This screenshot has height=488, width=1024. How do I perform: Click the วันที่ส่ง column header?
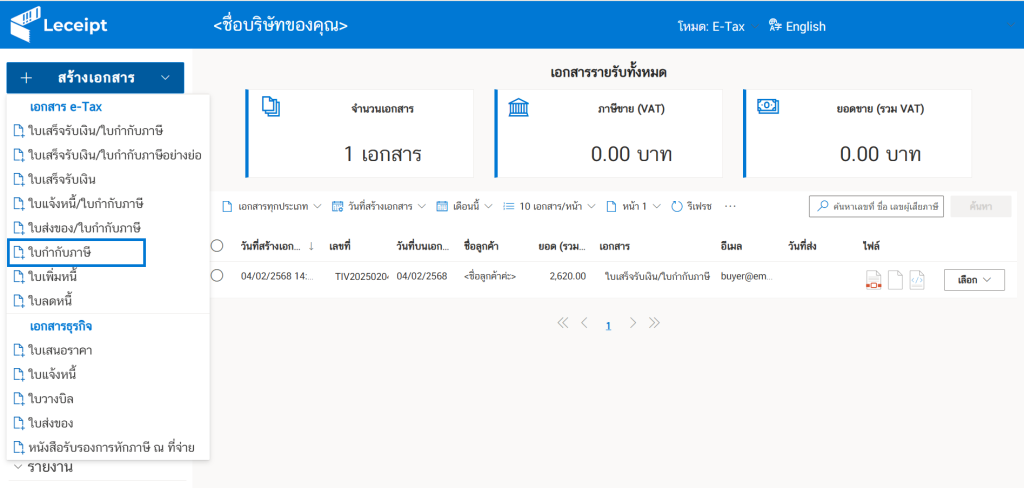click(x=803, y=246)
